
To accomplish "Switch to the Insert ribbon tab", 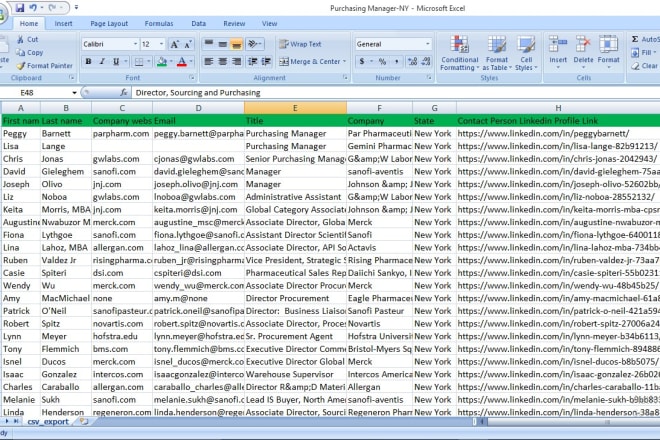I will tap(63, 24).
